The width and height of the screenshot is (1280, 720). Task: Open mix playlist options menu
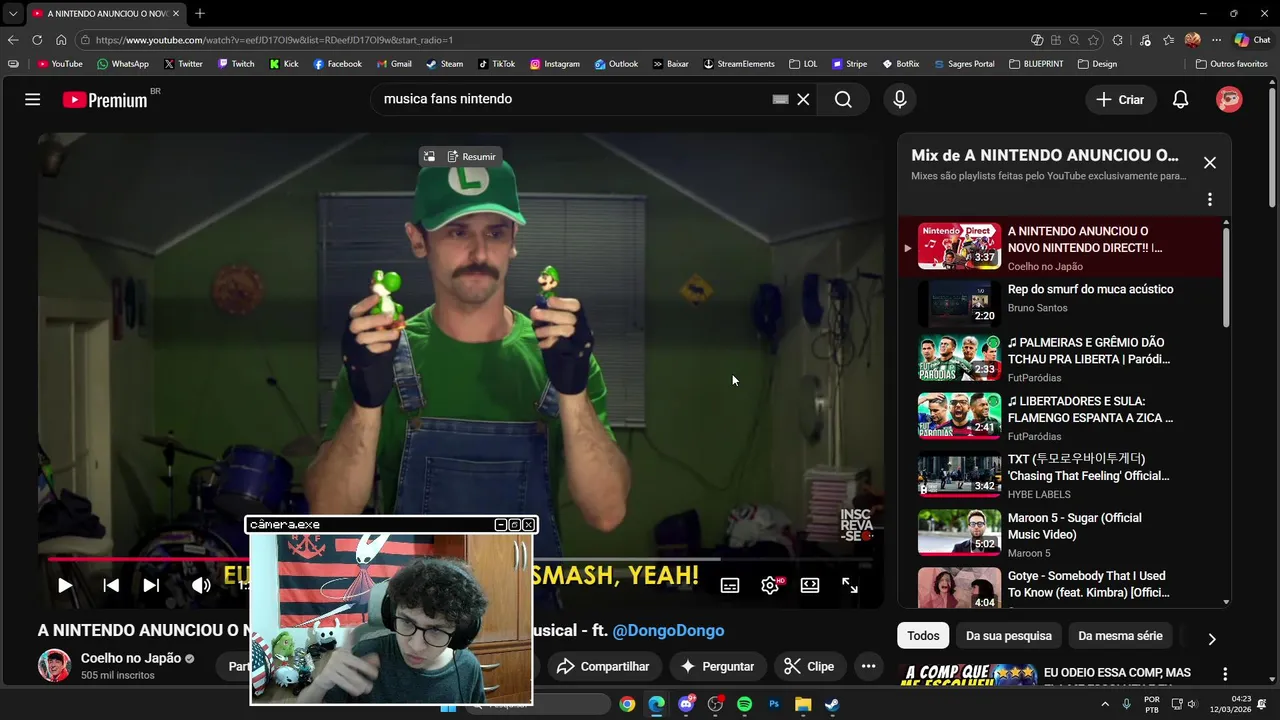[x=1210, y=199]
